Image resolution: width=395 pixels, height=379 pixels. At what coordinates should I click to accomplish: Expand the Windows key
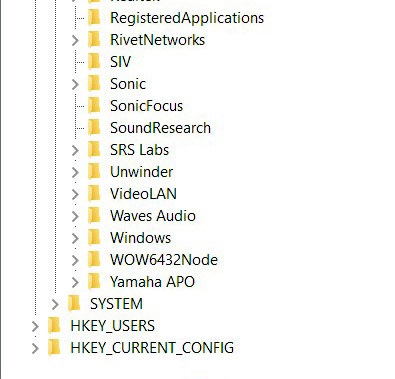click(x=75, y=238)
